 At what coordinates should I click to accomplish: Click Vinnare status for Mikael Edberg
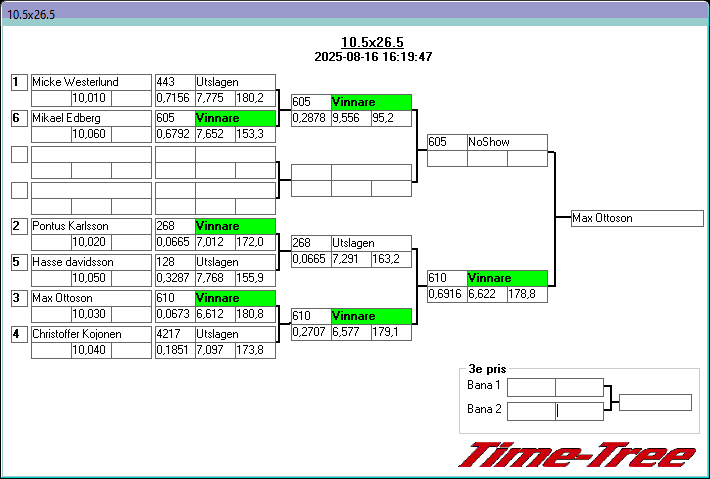point(235,118)
